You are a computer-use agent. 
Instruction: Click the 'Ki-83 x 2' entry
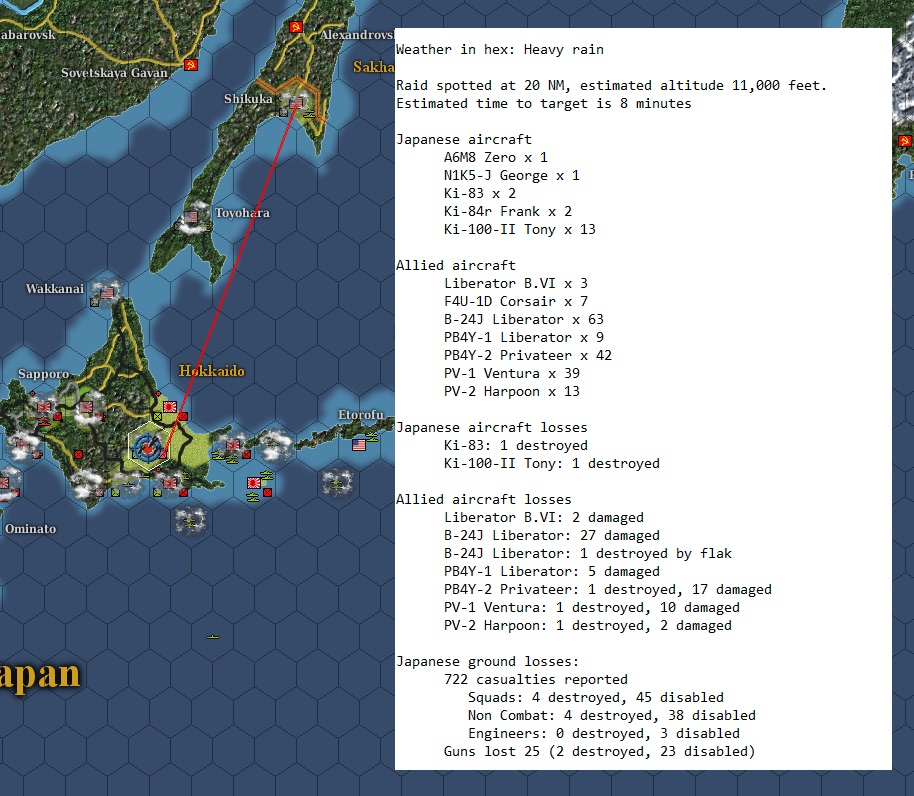(x=480, y=193)
